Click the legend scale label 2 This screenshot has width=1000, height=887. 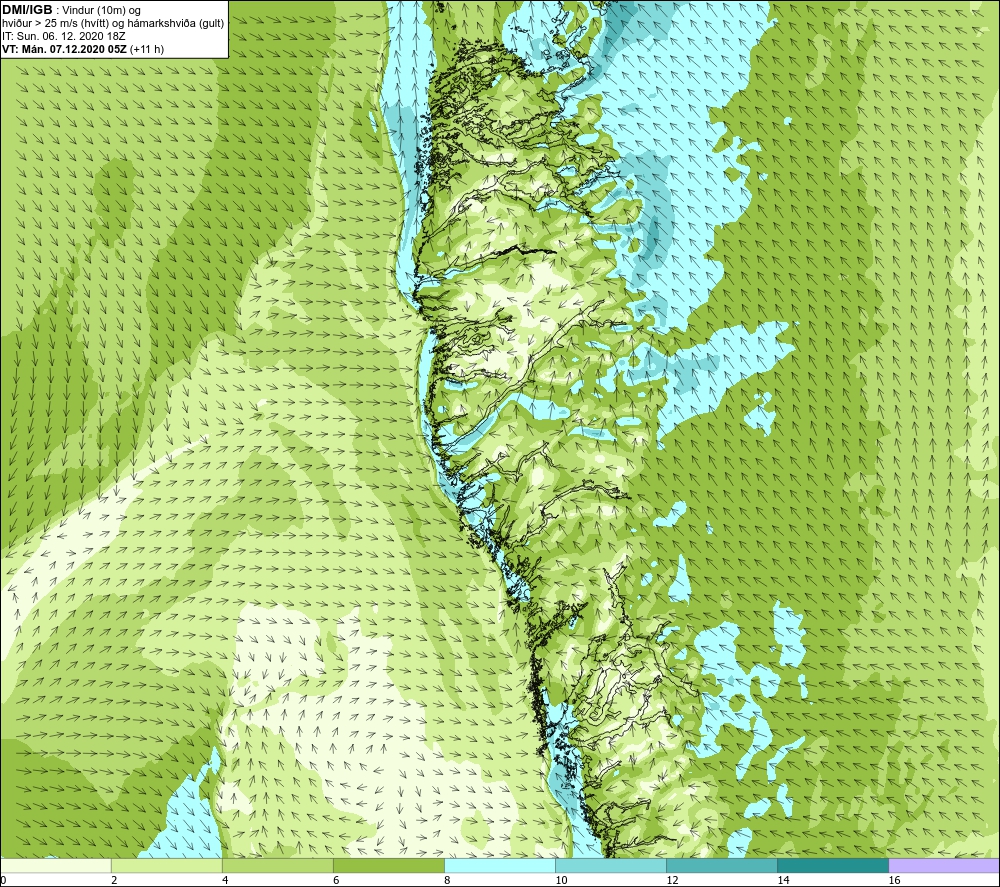[114, 880]
